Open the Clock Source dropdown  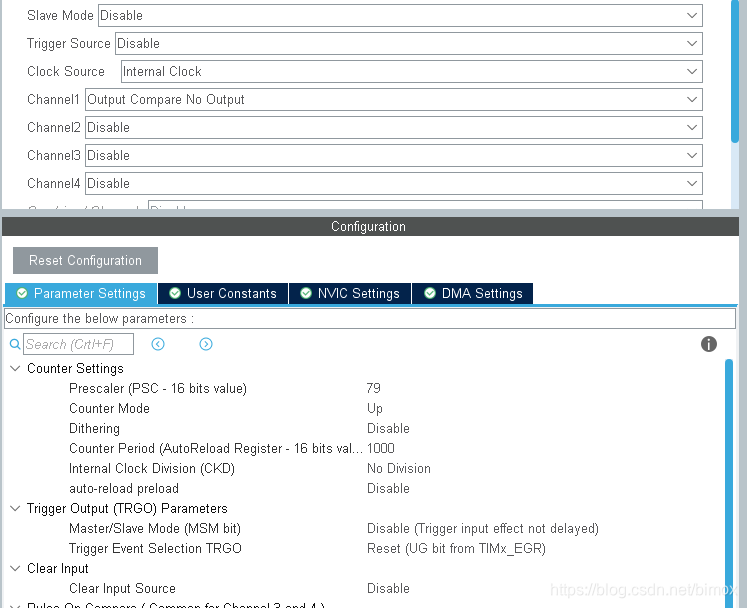point(412,71)
